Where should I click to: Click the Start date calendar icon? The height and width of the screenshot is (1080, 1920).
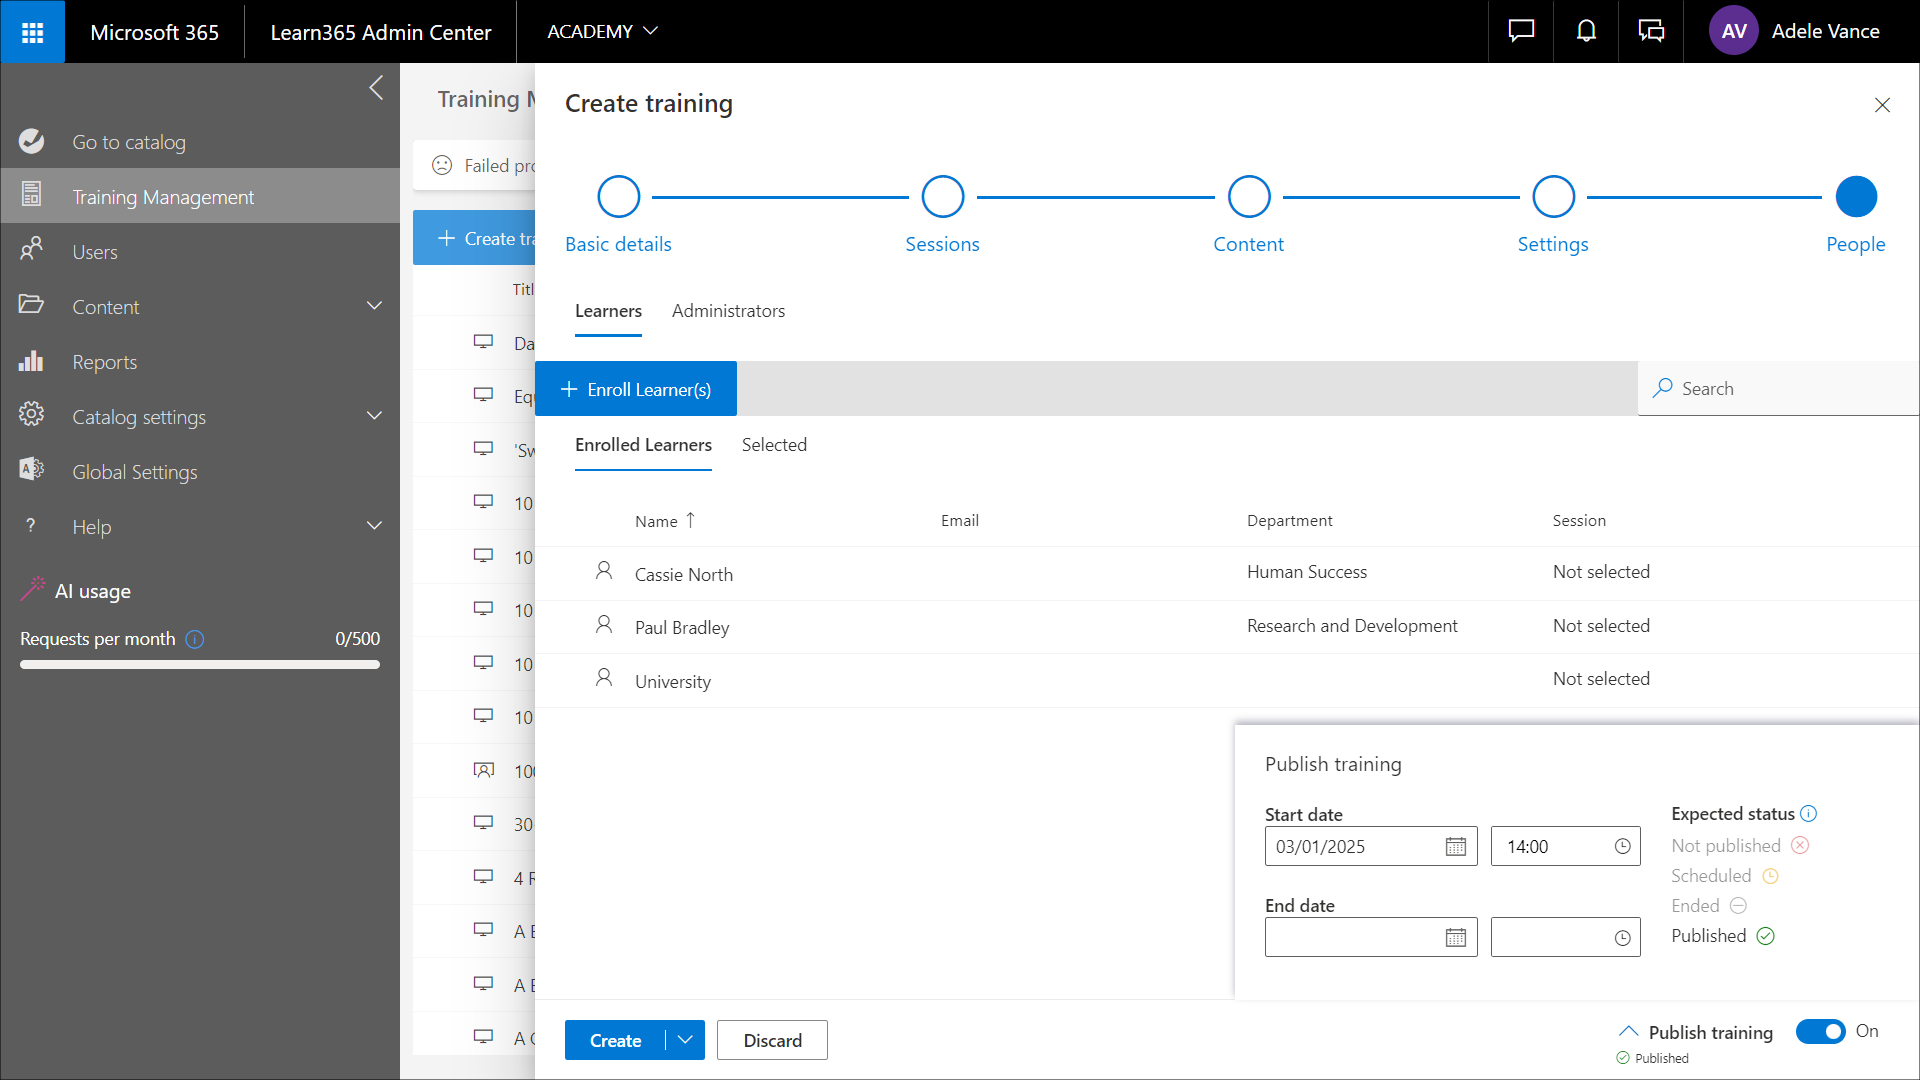coord(1455,847)
